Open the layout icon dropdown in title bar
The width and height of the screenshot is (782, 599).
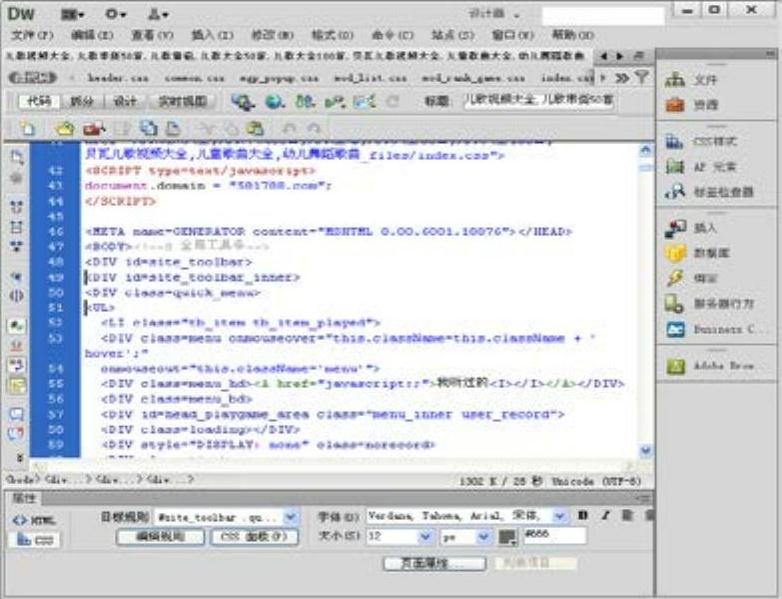point(73,14)
